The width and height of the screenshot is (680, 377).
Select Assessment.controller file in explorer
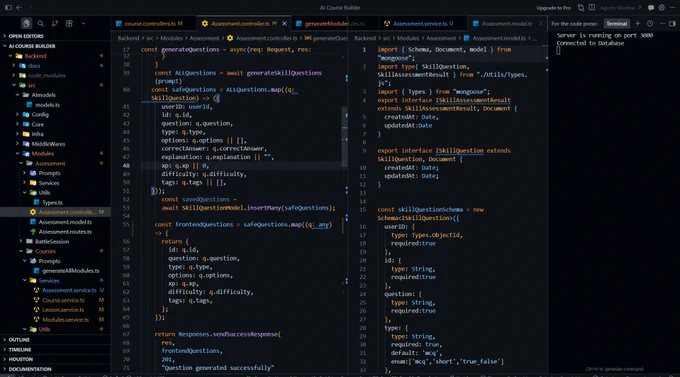coord(55,212)
